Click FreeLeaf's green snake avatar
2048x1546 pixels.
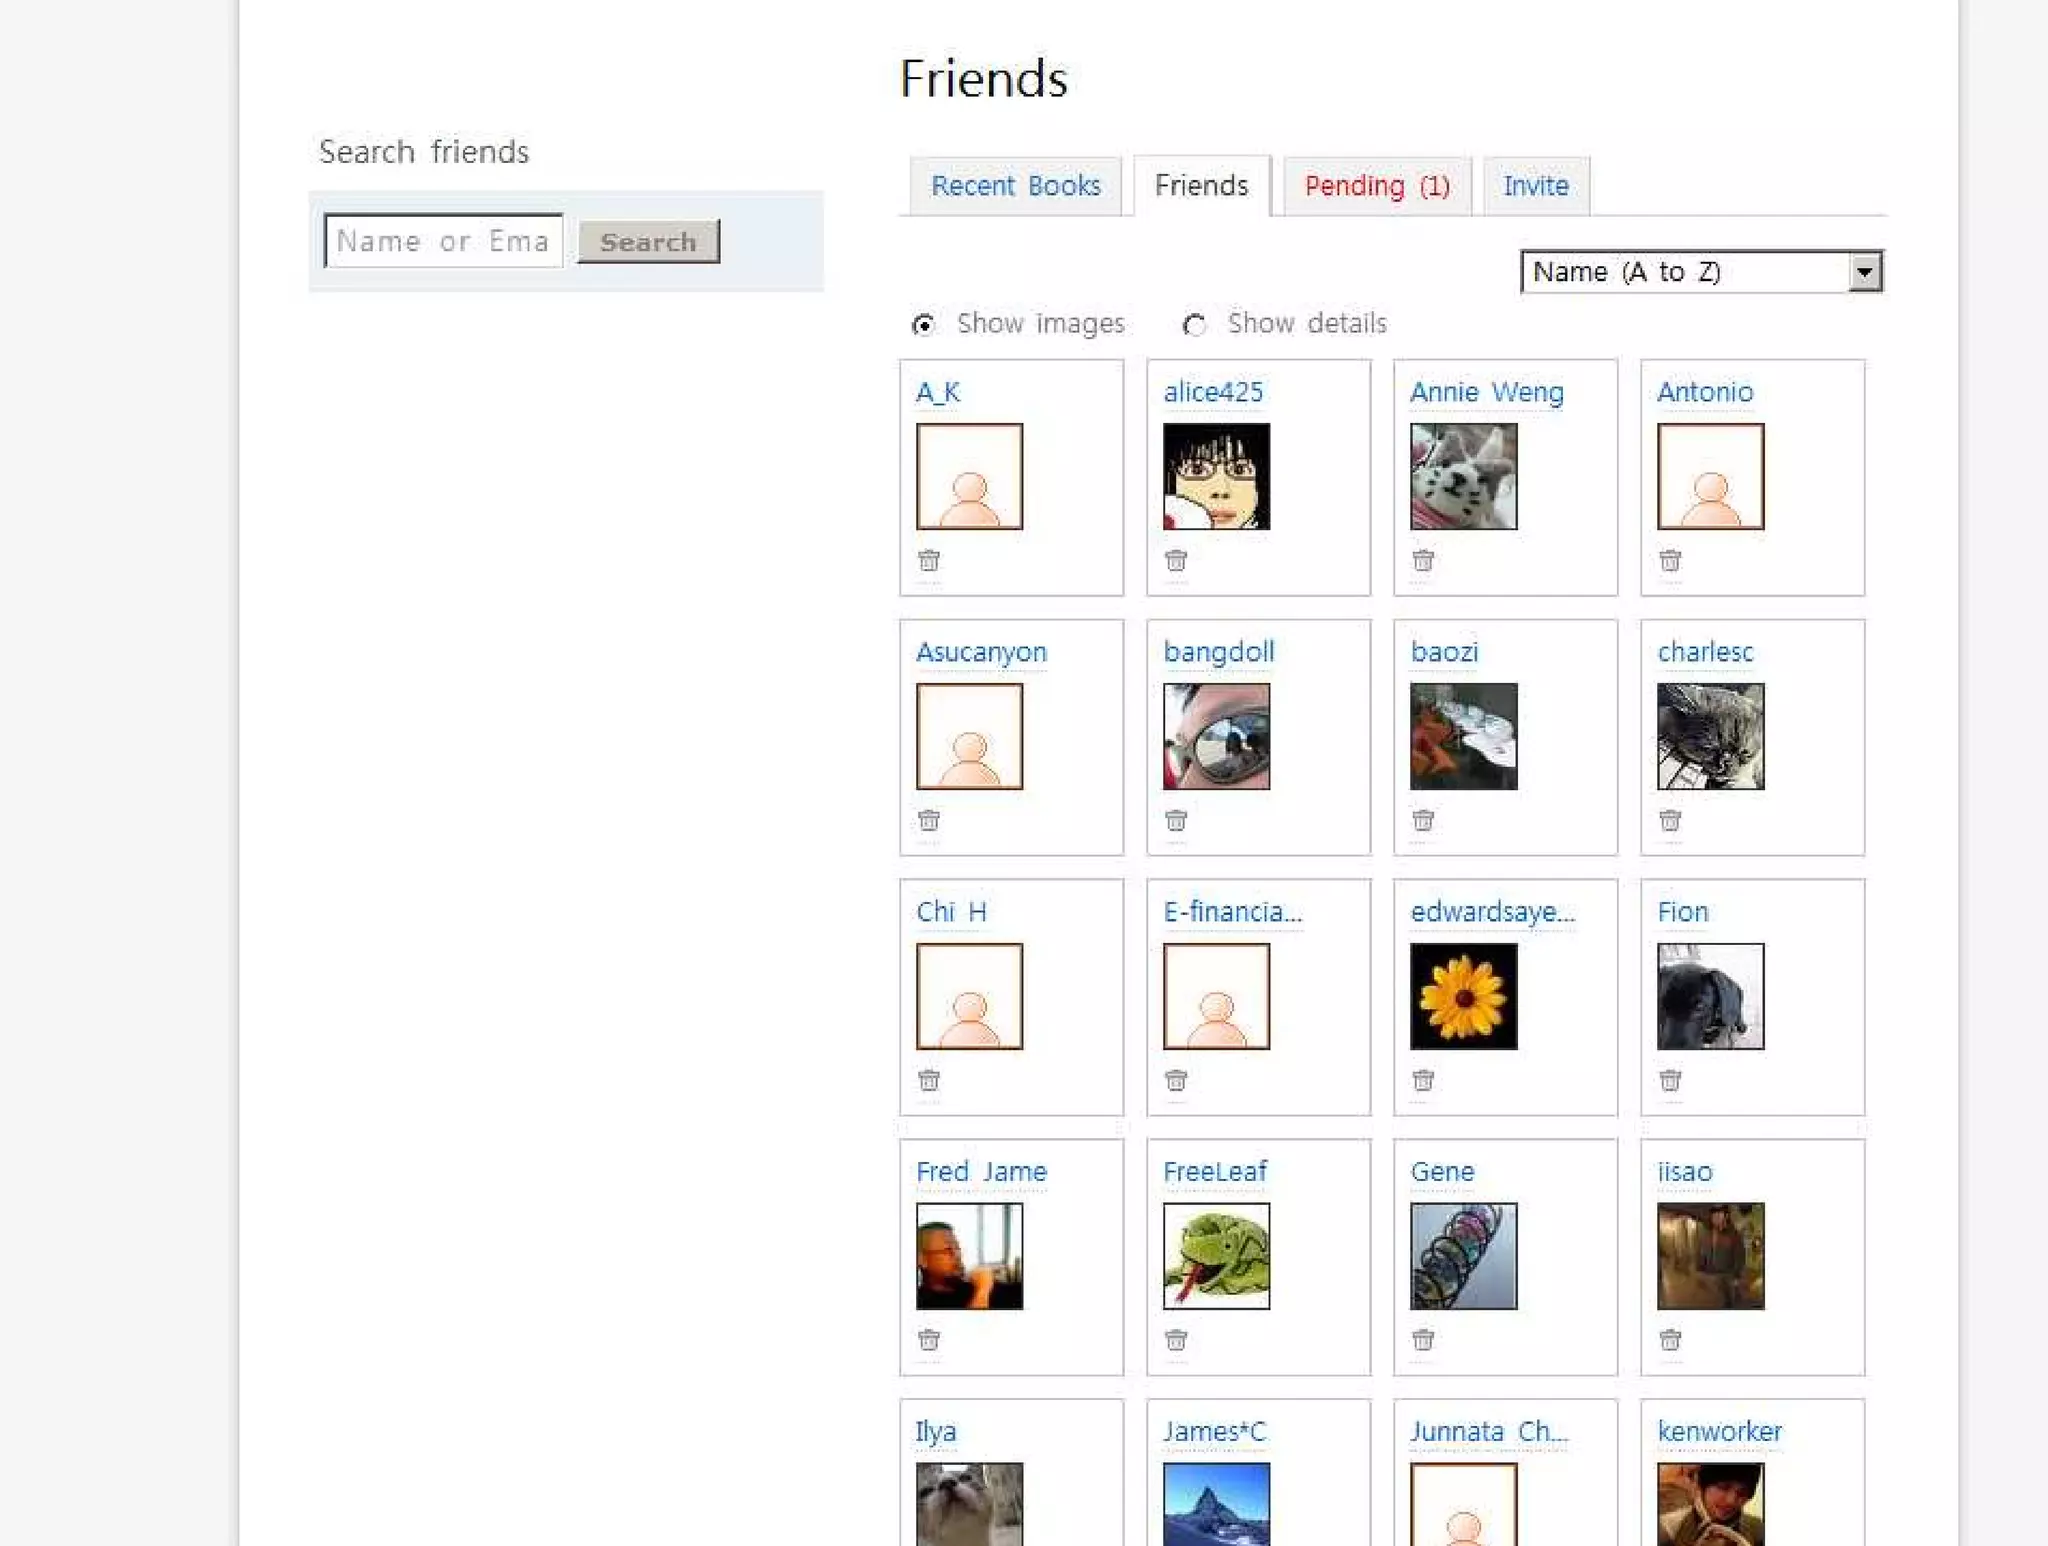coord(1216,1256)
